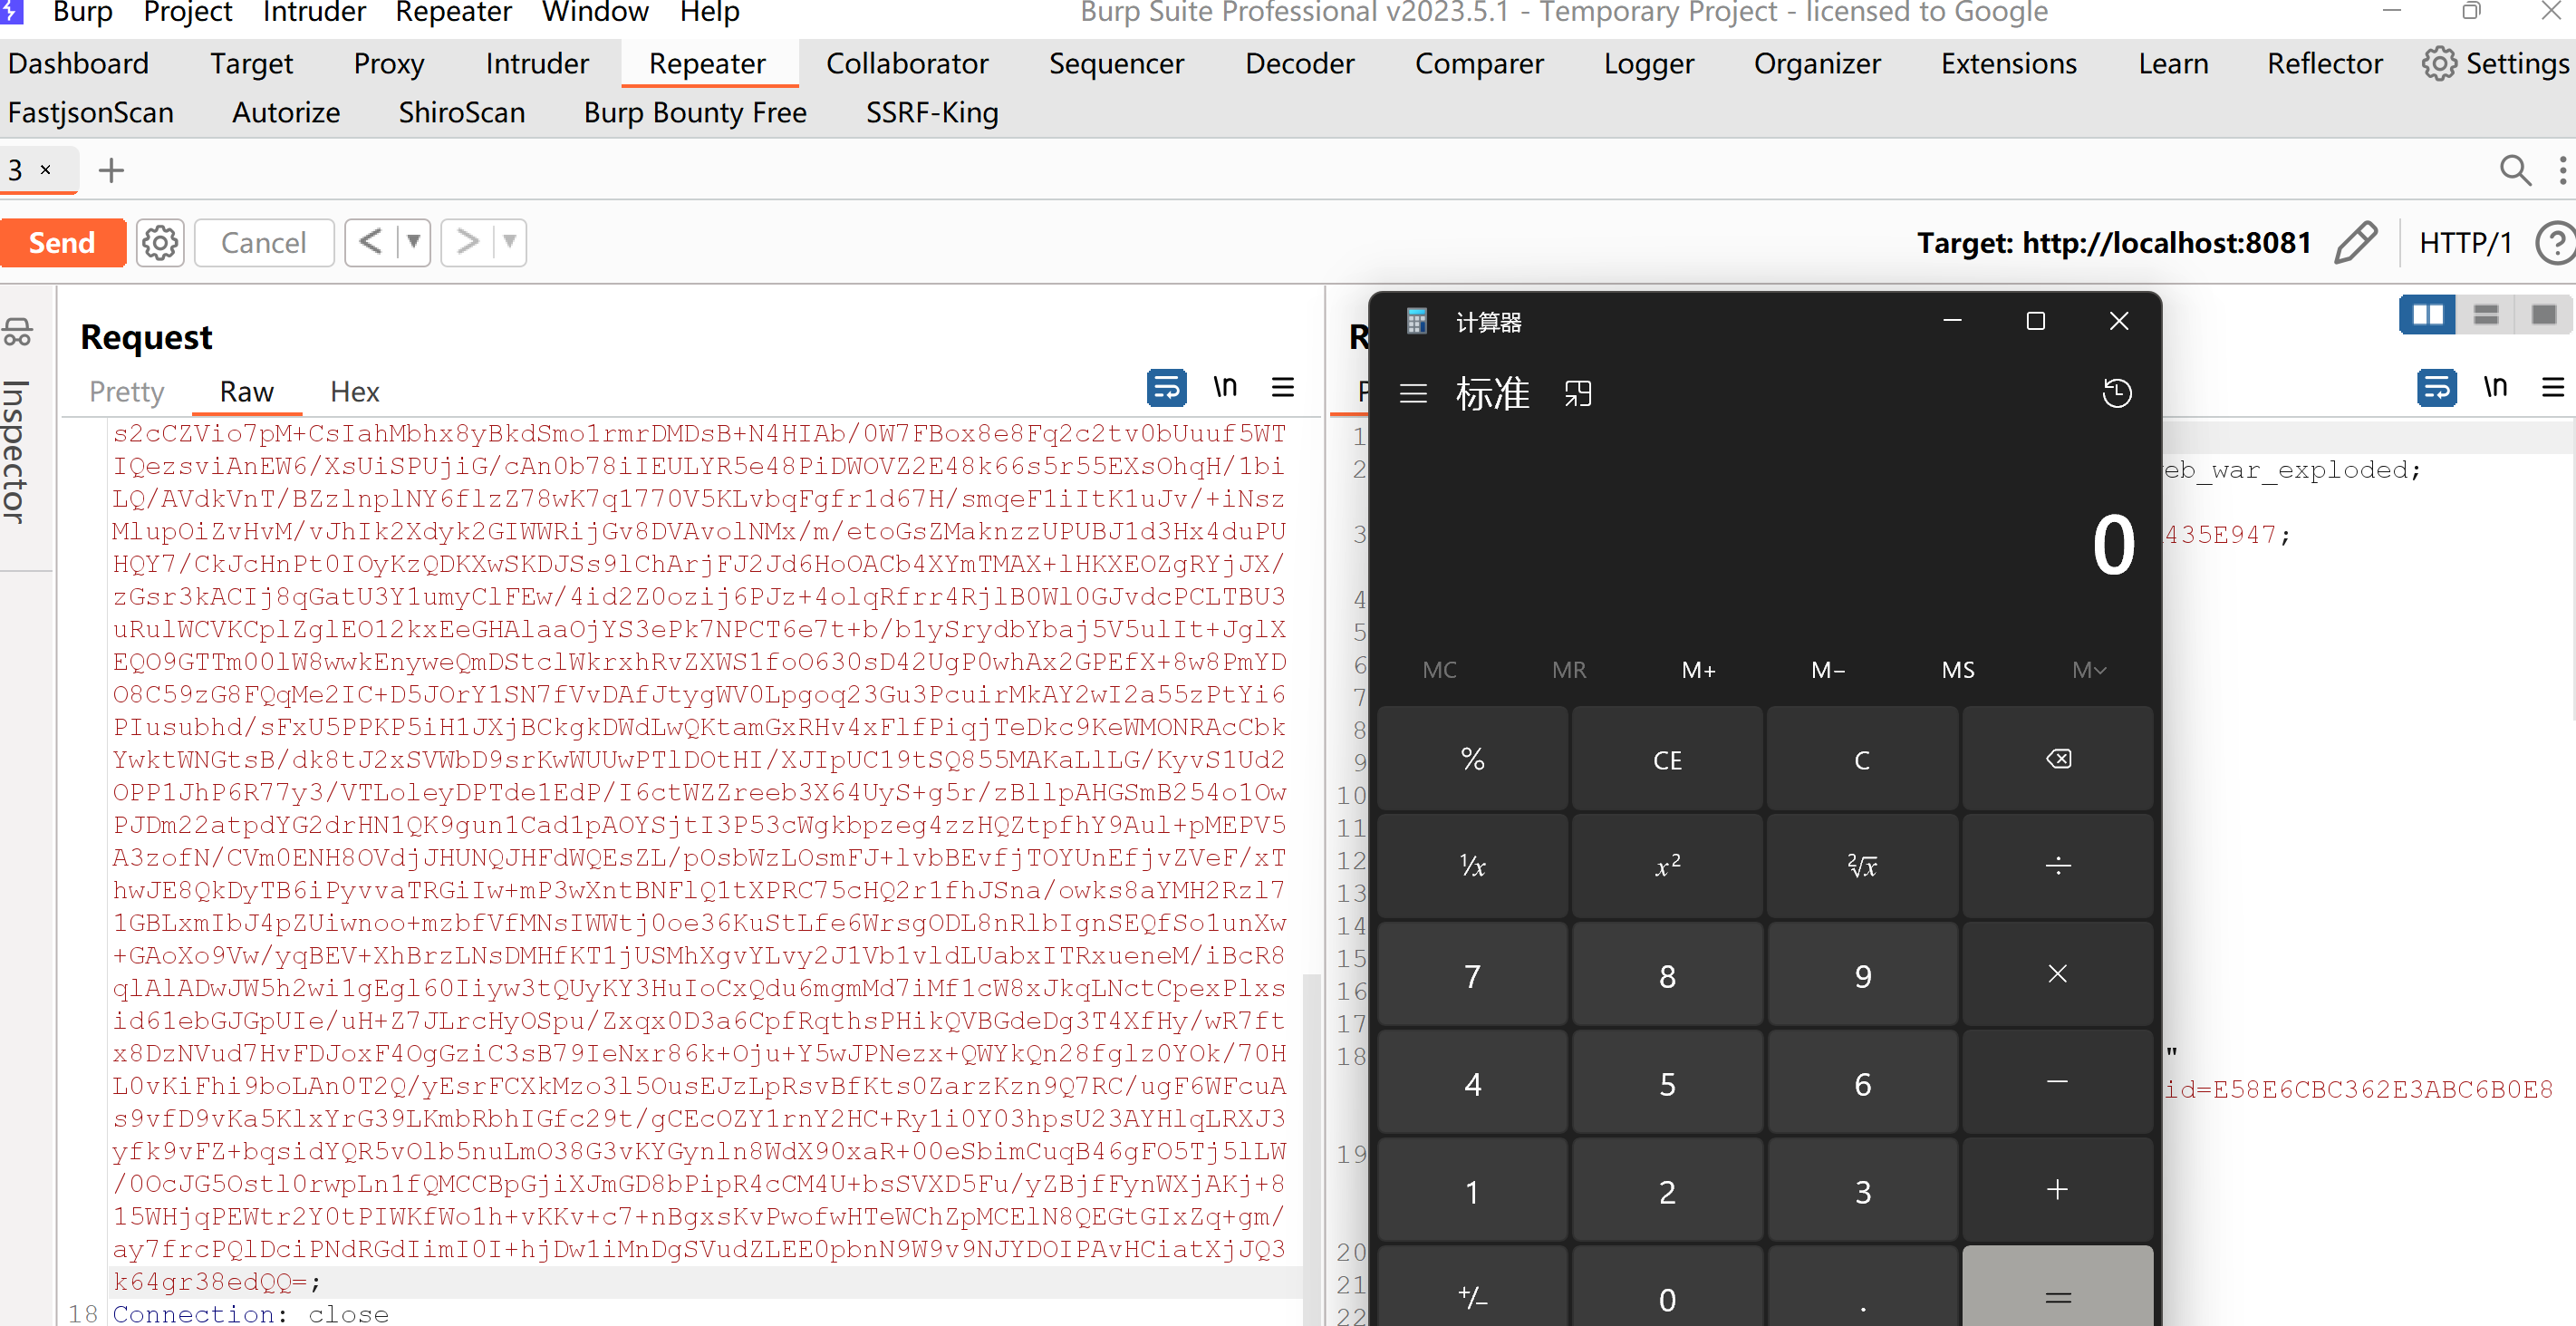
Task: Click the calculator keep-on-top icon
Action: coord(1578,393)
